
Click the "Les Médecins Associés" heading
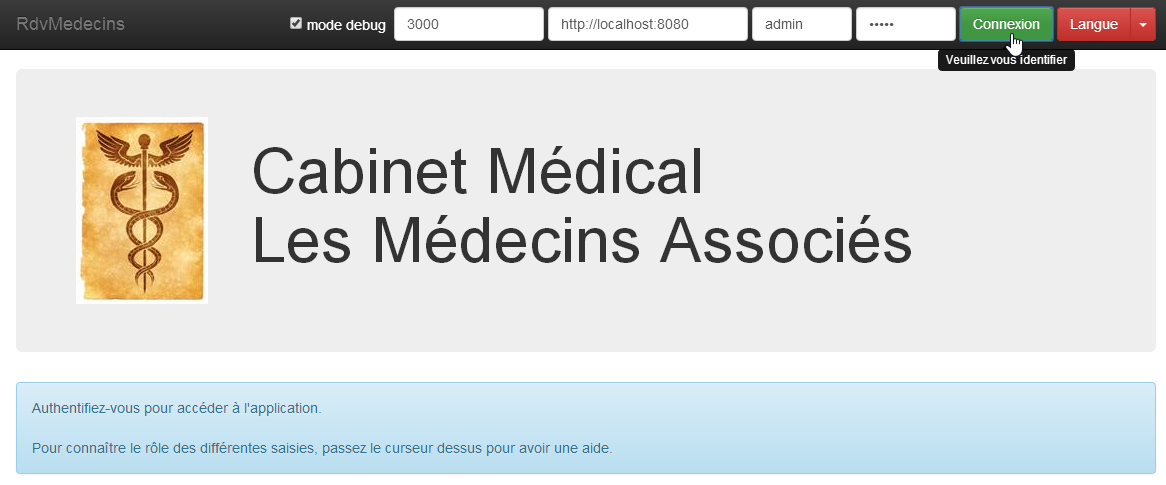[x=581, y=241]
